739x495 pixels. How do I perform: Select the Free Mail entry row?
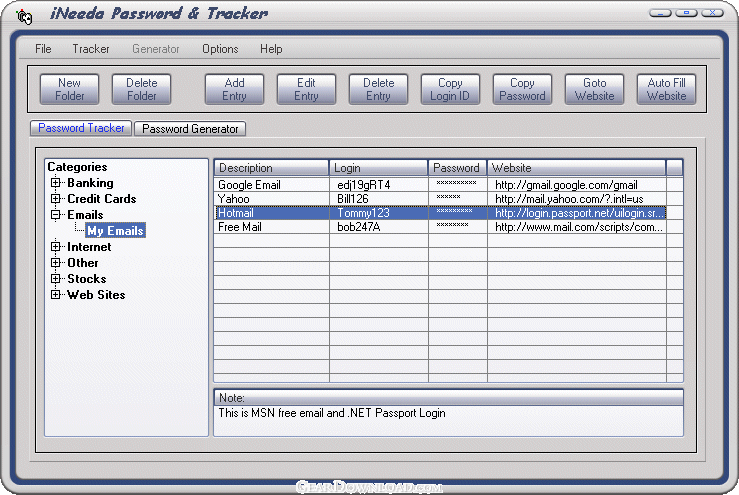pyautogui.click(x=440, y=227)
